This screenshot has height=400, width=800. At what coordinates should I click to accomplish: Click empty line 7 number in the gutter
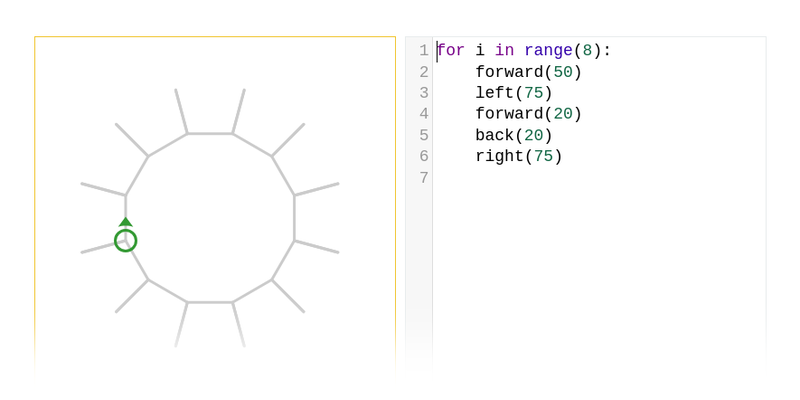(x=424, y=178)
